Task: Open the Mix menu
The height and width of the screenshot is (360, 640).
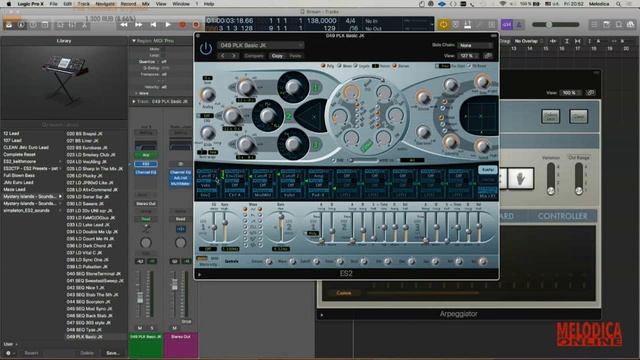Action: pyautogui.click(x=146, y=4)
